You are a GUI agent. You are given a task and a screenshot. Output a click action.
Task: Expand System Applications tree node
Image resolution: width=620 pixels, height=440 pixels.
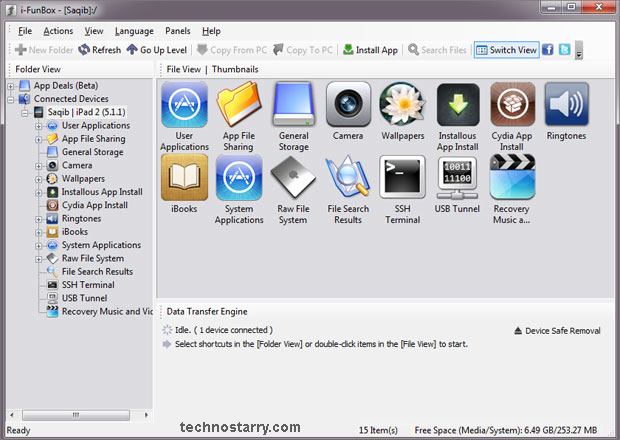point(39,246)
